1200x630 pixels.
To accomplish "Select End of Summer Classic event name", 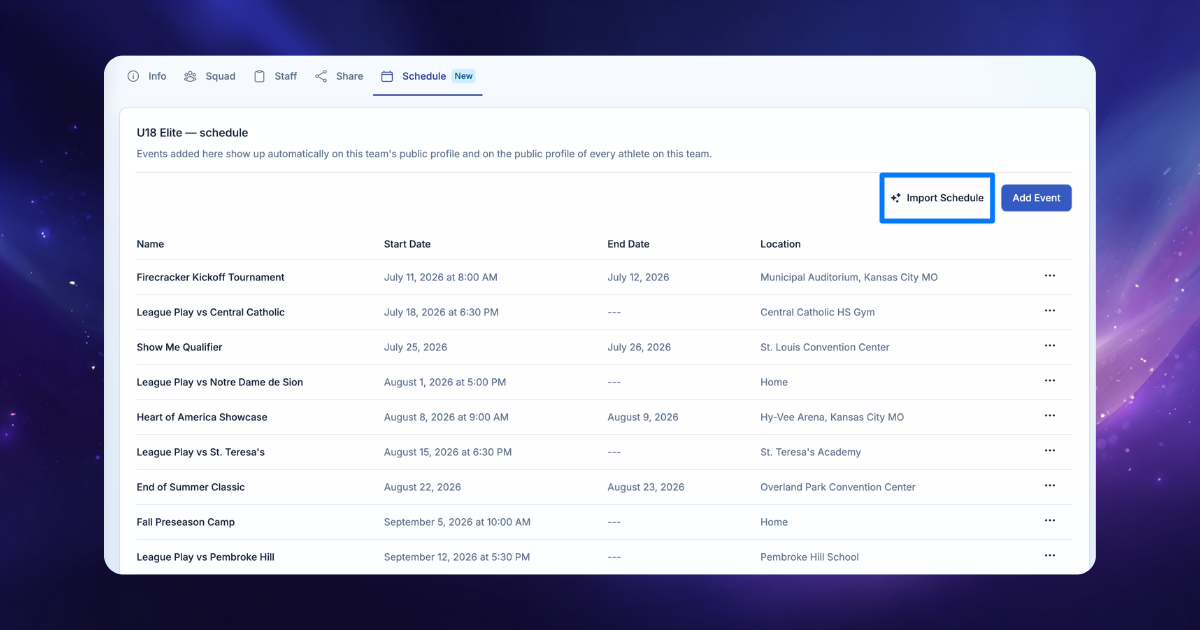I will coord(191,487).
